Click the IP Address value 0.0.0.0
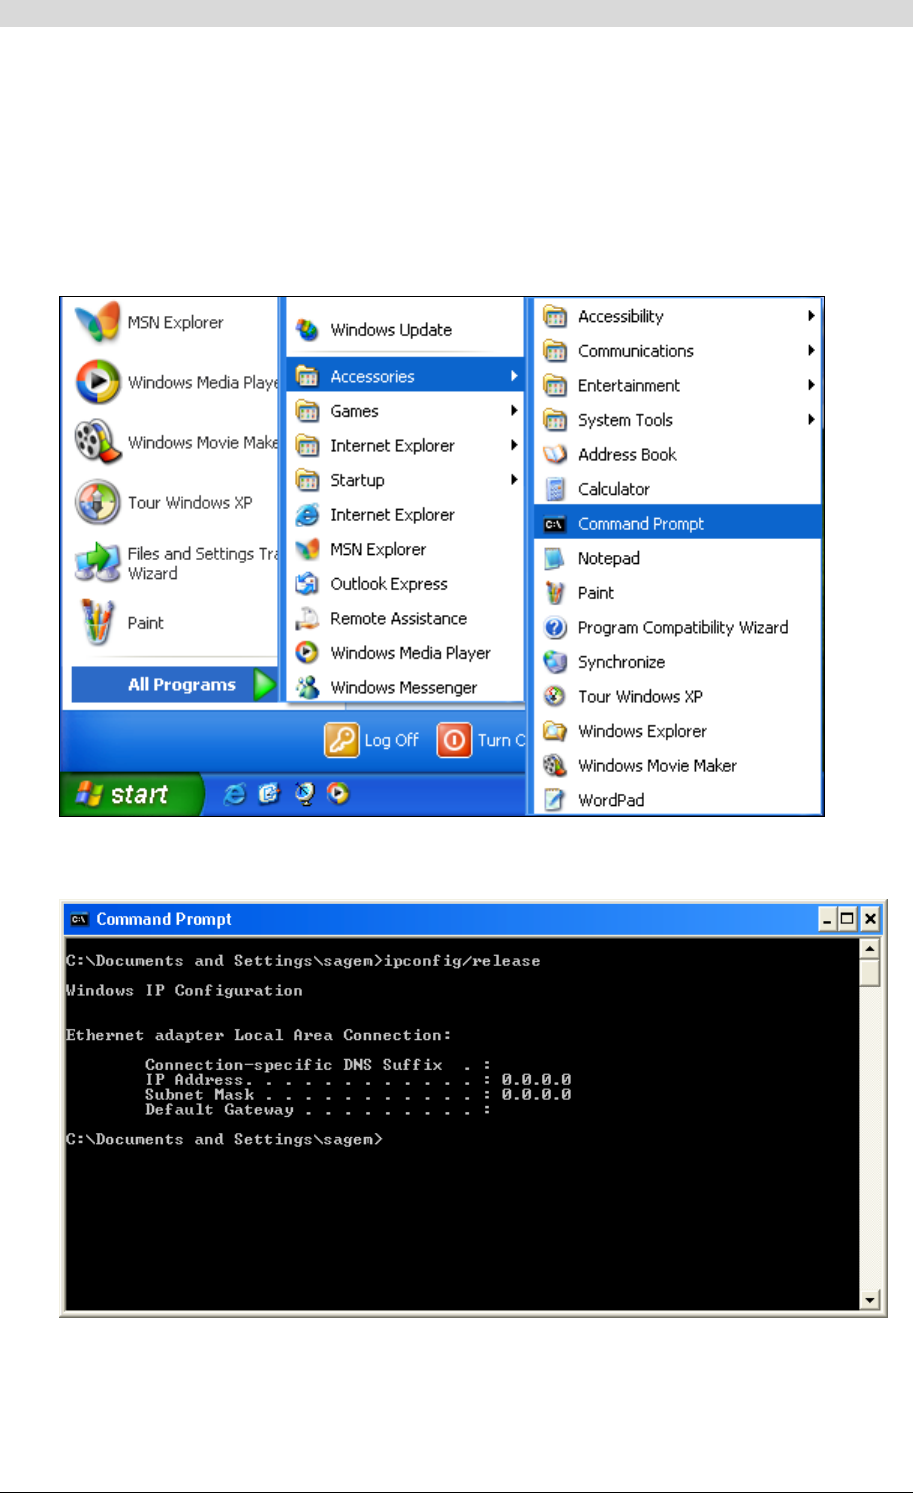The width and height of the screenshot is (913, 1493). click(x=536, y=1080)
